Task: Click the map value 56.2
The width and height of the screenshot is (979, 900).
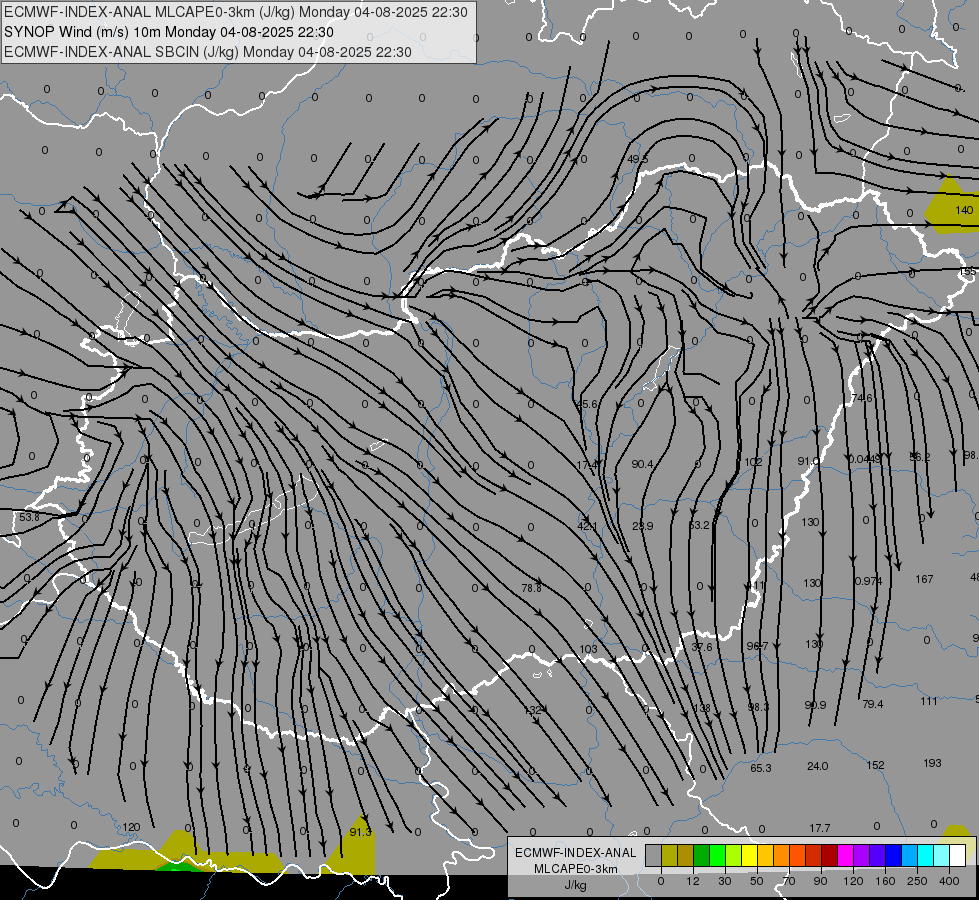Action: click(919, 457)
